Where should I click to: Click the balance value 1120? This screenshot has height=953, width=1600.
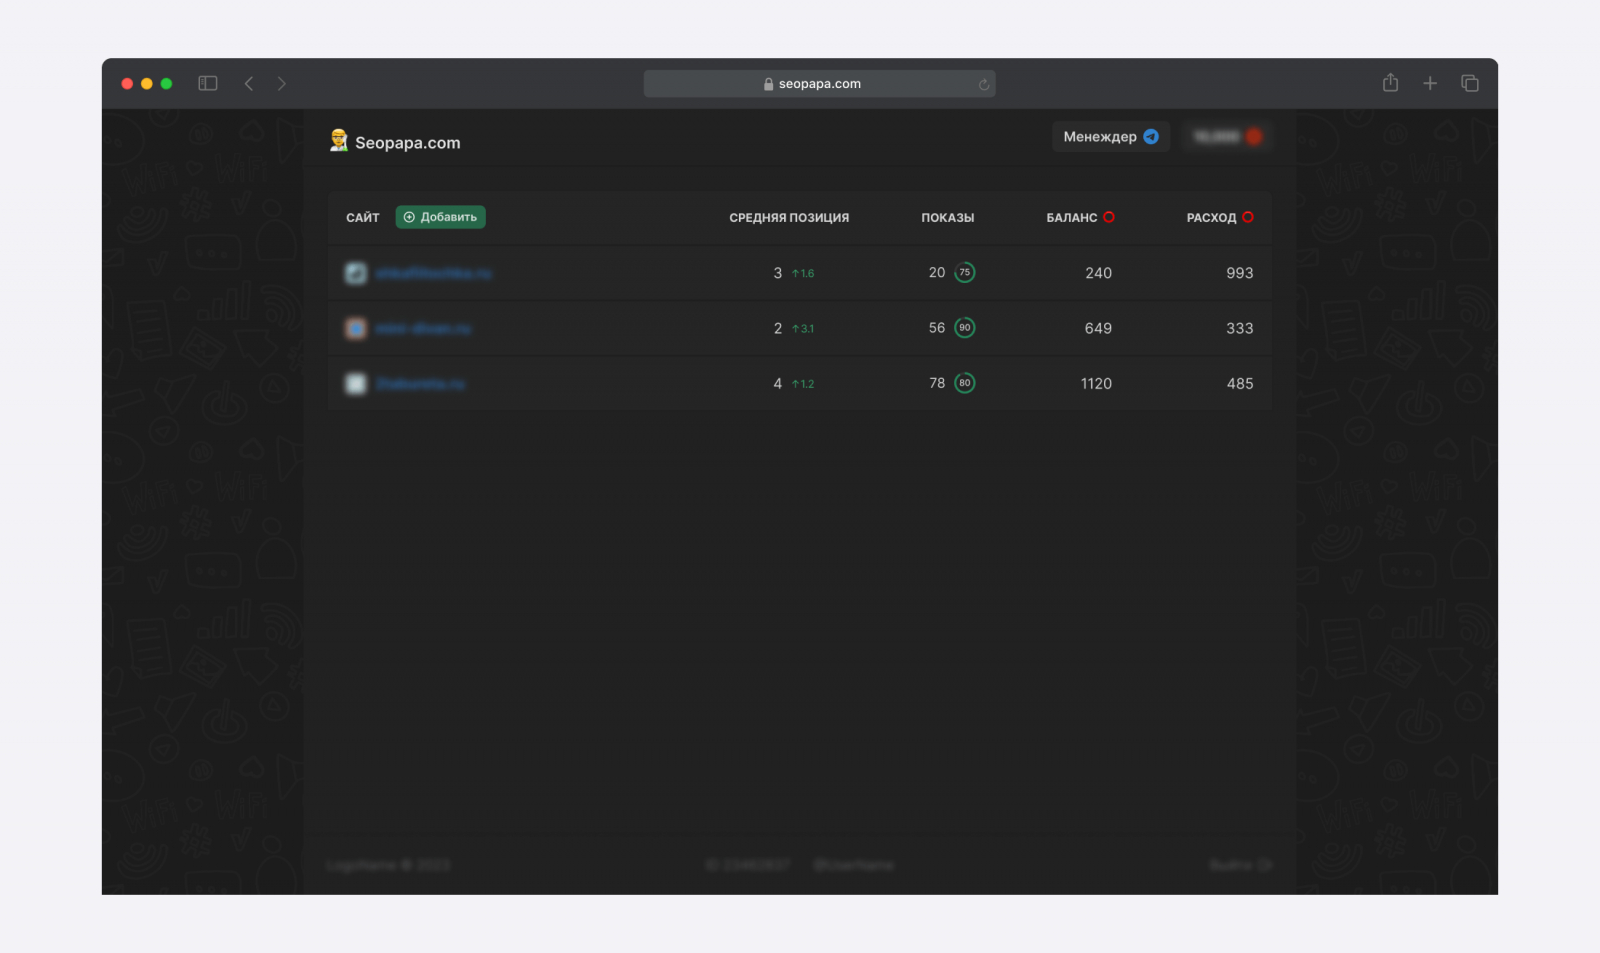pos(1096,384)
